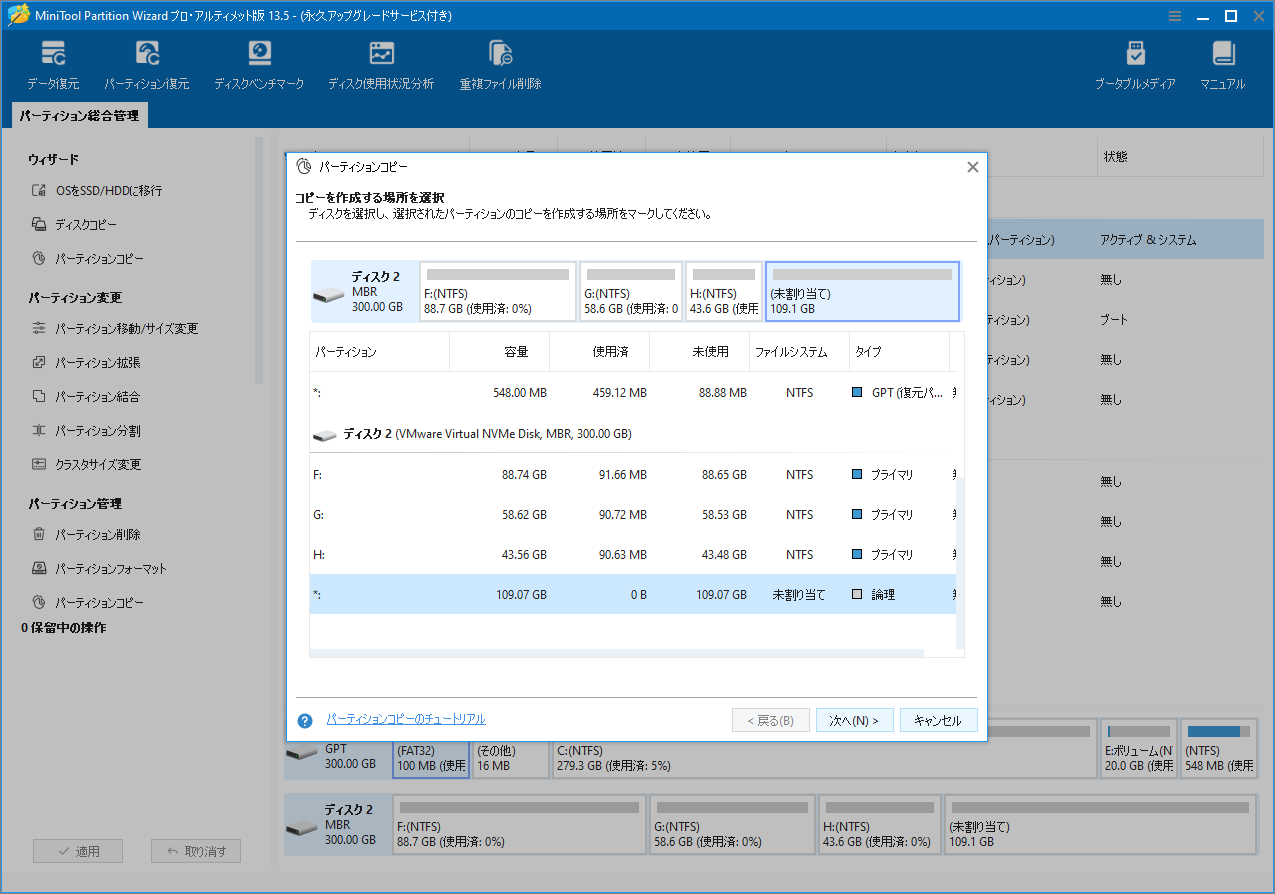Open the Data Recovery (データ復元) tool
Image resolution: width=1275 pixels, height=894 pixels.
(x=52, y=62)
